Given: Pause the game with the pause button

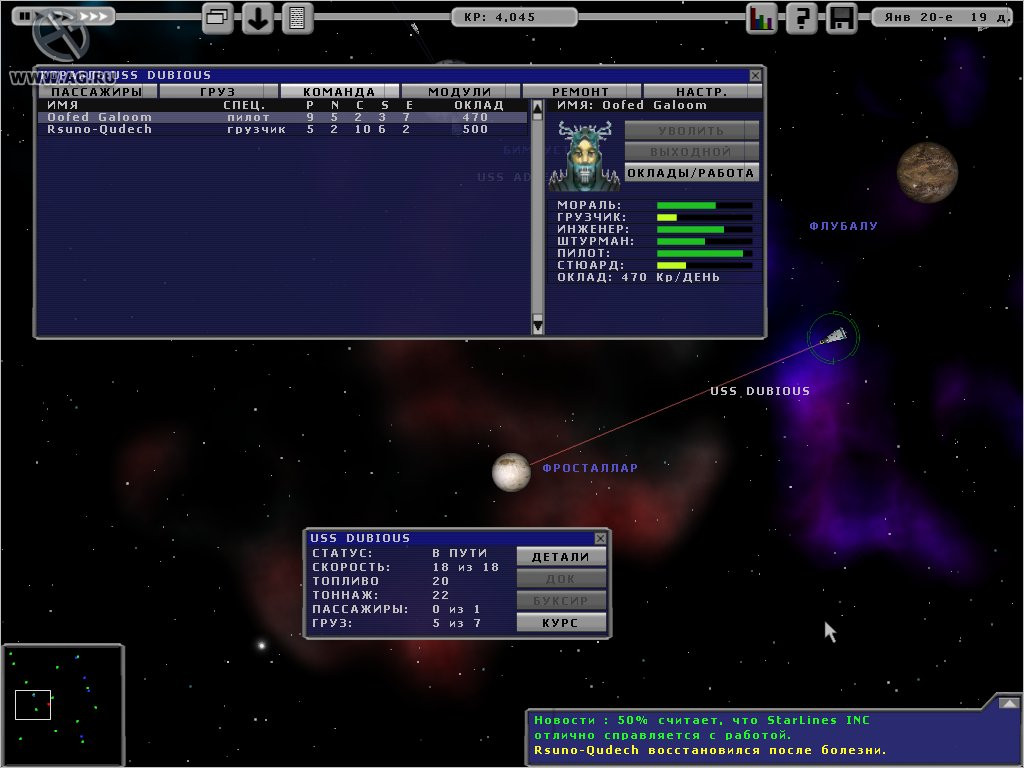Looking at the screenshot, I should [x=25, y=16].
